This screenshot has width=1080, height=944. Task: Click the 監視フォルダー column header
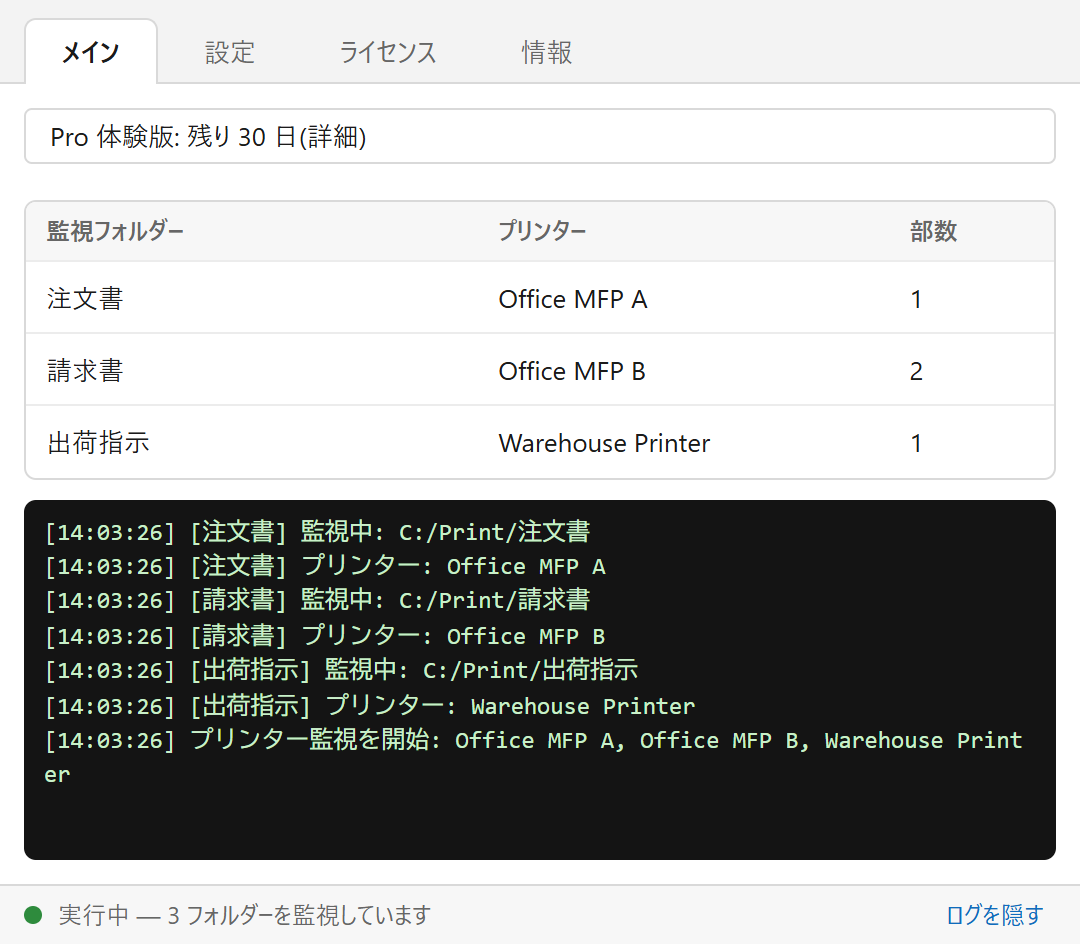[x=115, y=231]
